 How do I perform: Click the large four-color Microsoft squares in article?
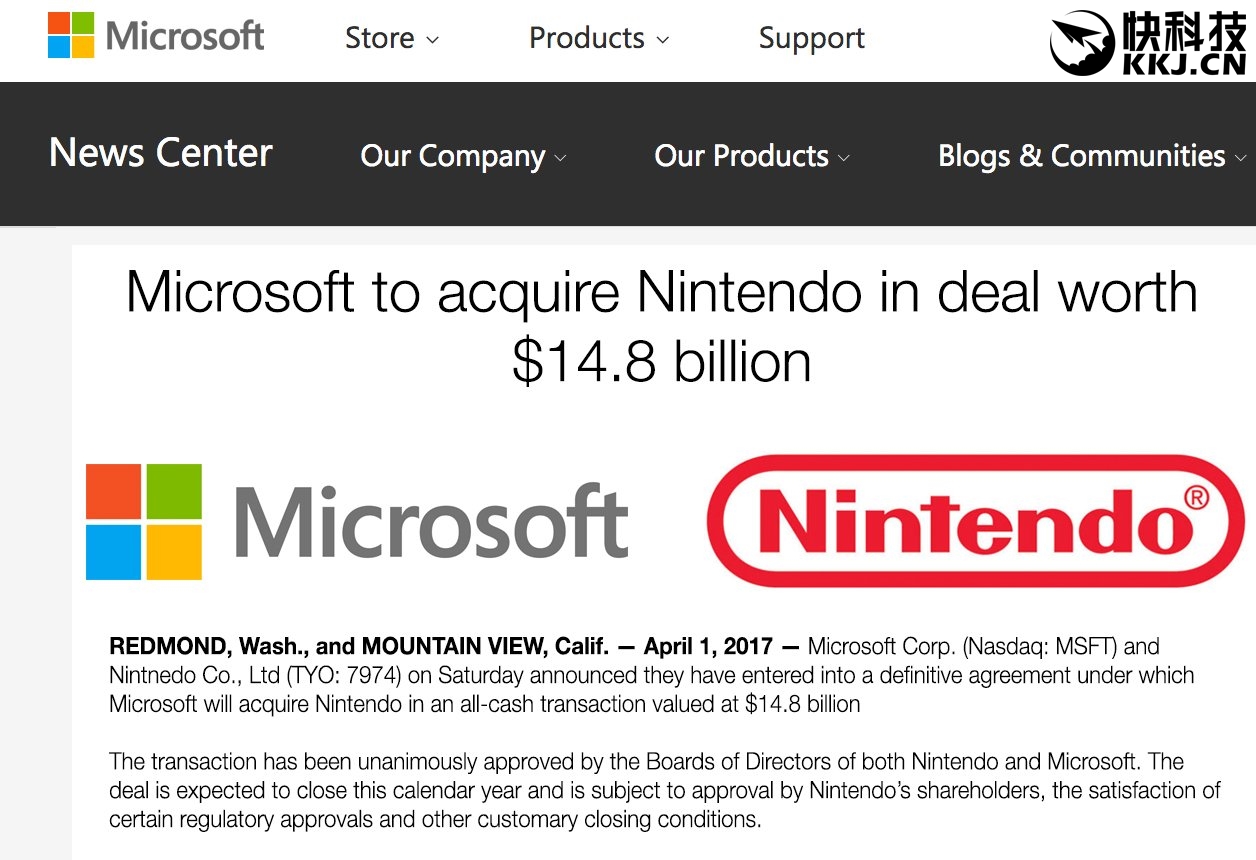pos(144,521)
